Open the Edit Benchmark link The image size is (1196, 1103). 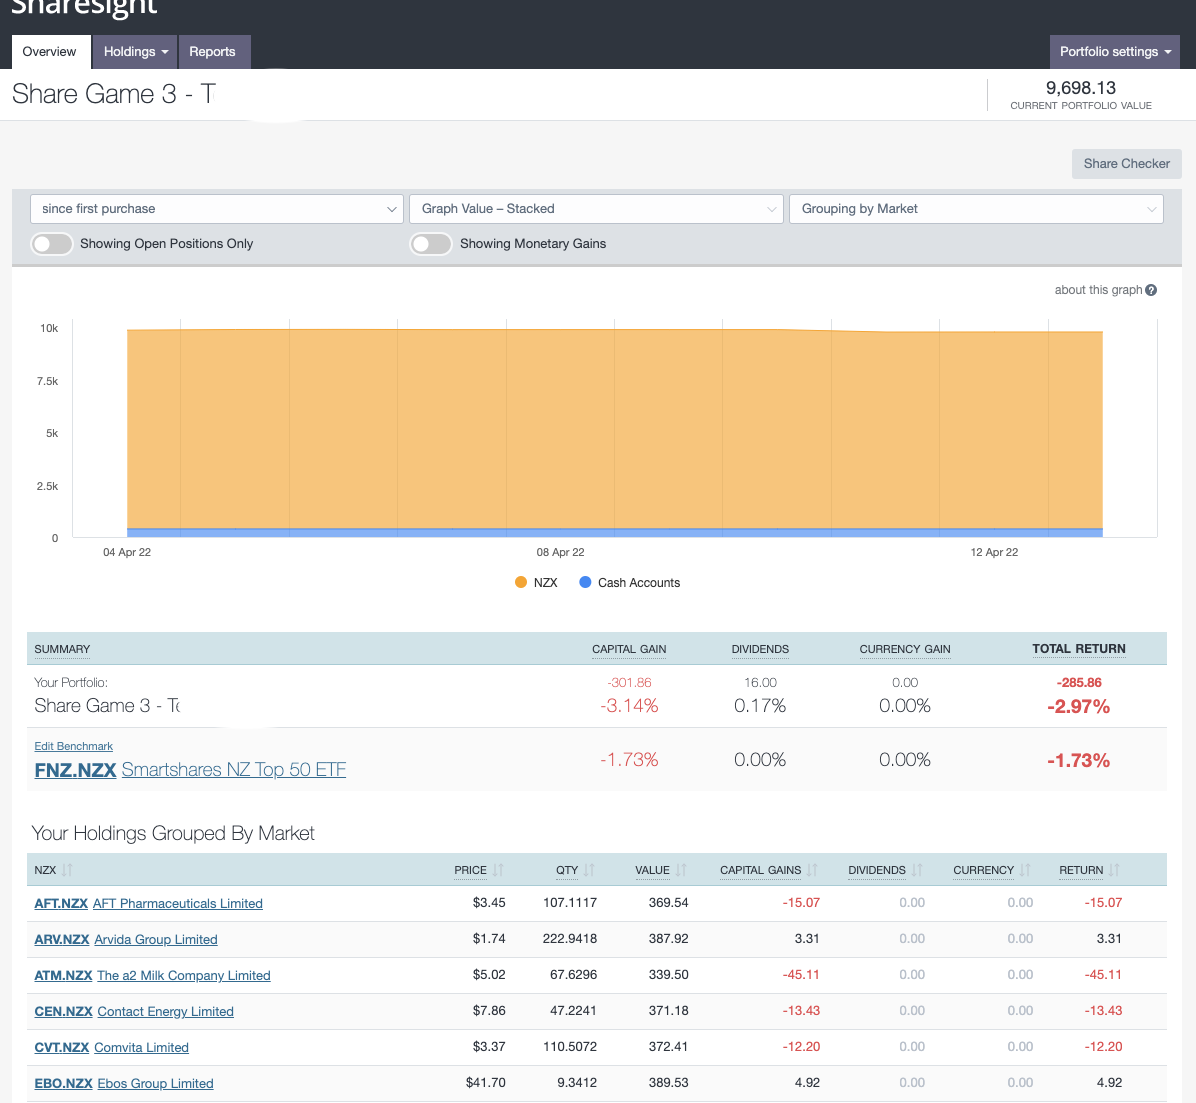[73, 746]
